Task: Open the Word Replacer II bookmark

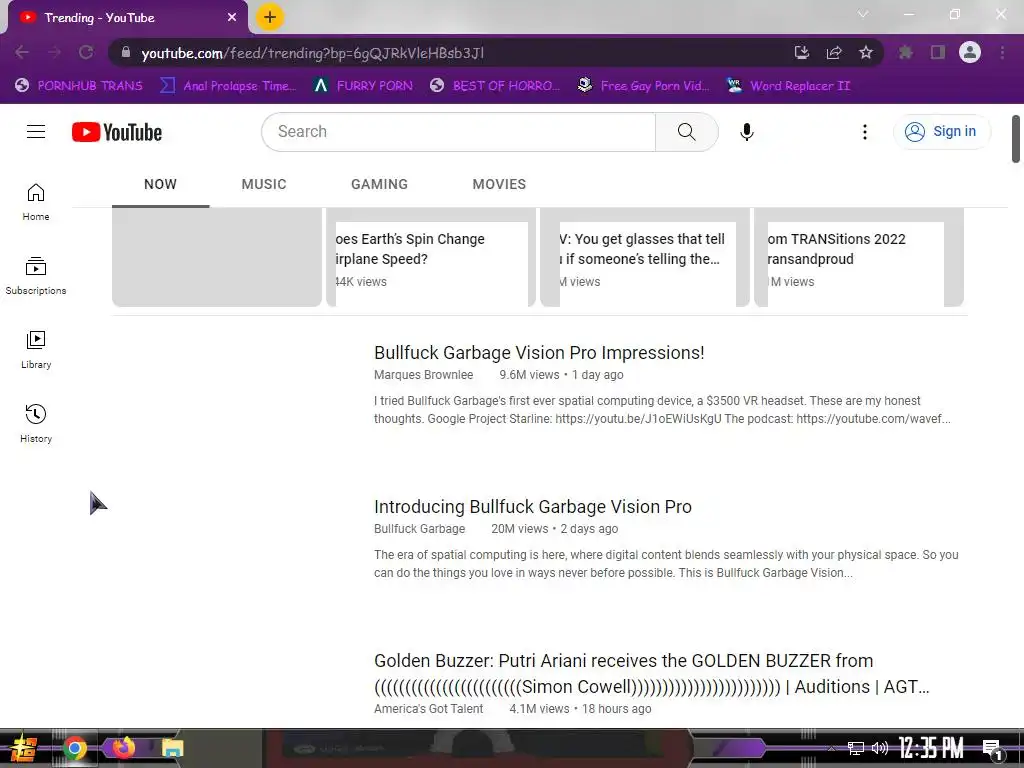Action: pyautogui.click(x=788, y=86)
